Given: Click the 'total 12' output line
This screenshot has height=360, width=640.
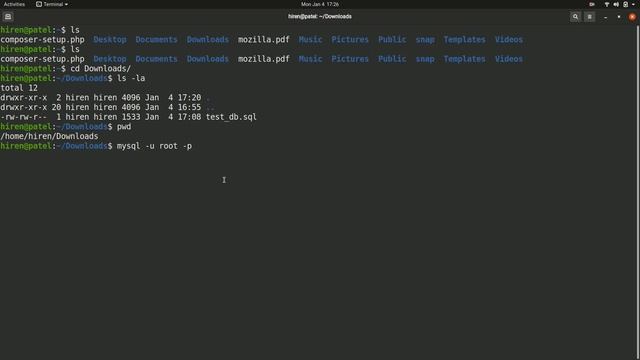Looking at the screenshot, I should click(19, 88).
